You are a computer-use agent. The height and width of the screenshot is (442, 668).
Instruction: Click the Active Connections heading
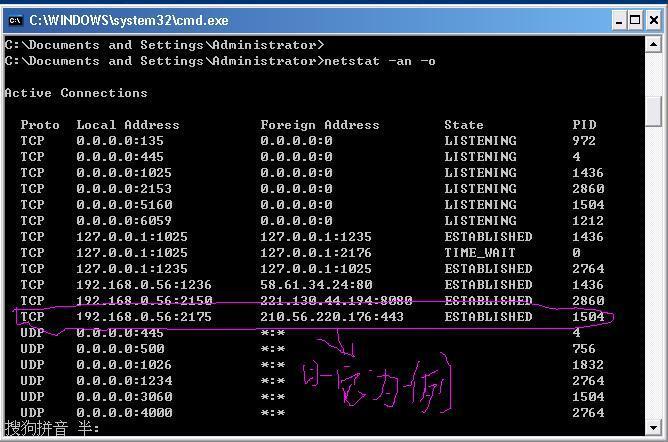(76, 93)
